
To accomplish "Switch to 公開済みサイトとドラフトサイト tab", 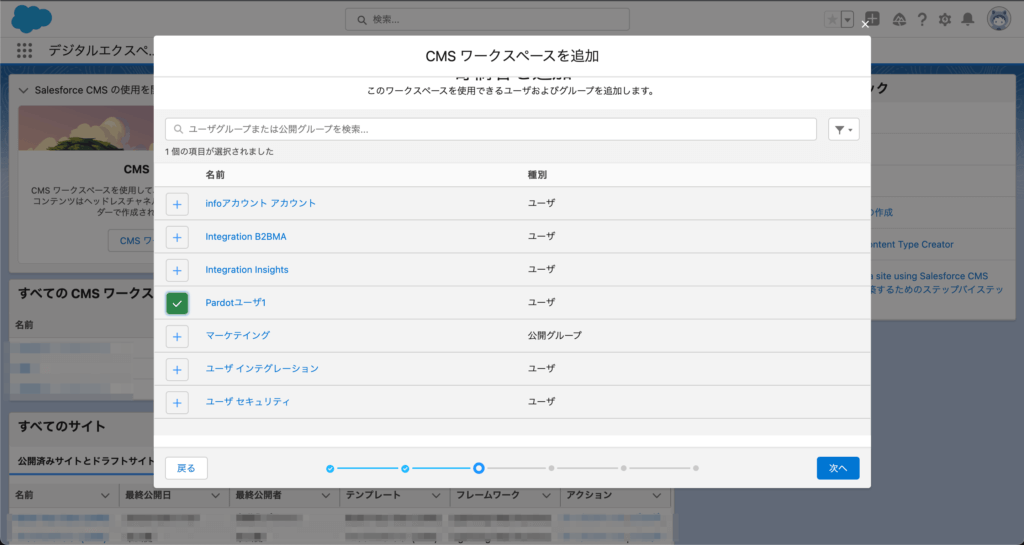I will (x=86, y=462).
